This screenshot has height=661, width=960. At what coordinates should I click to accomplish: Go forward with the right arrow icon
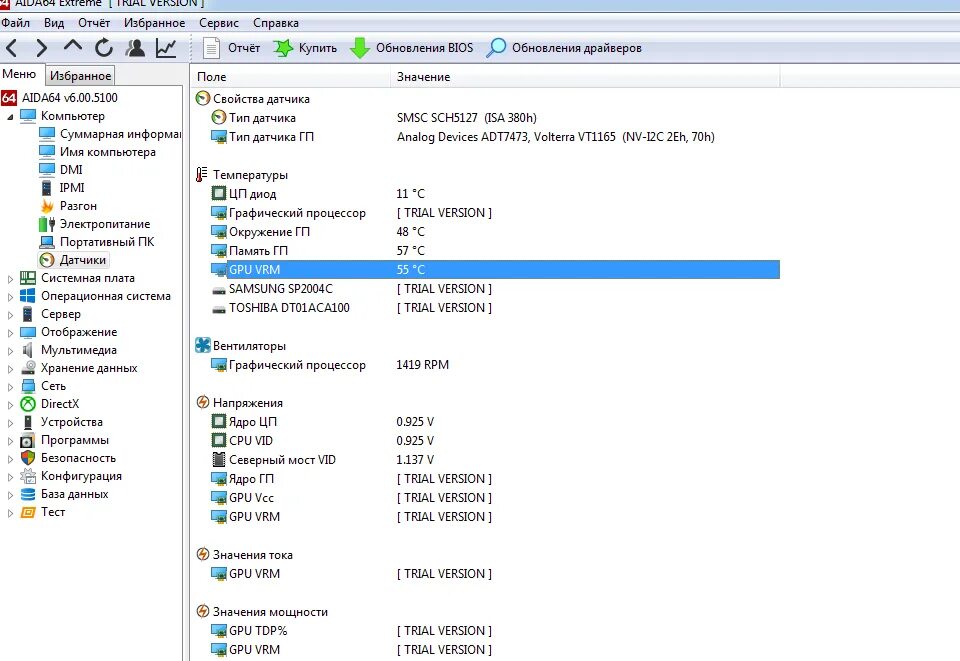pos(42,48)
